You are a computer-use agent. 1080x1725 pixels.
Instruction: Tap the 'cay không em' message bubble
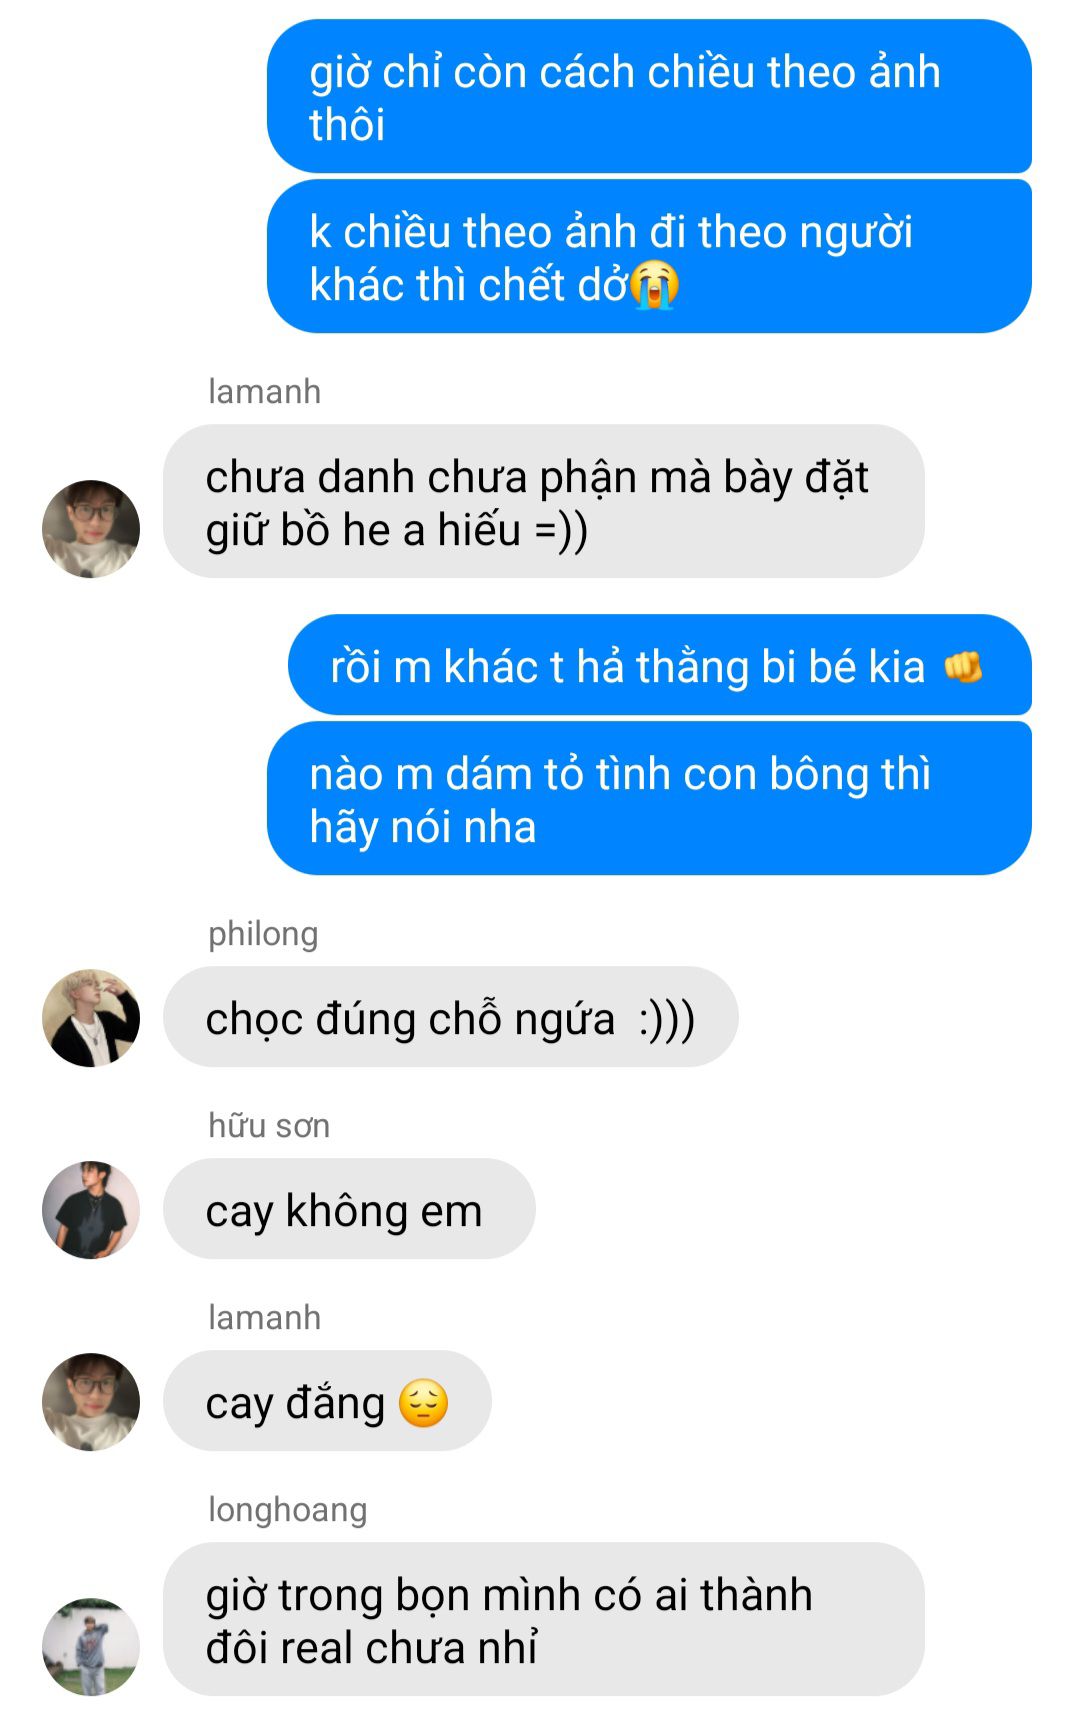[x=349, y=1209]
